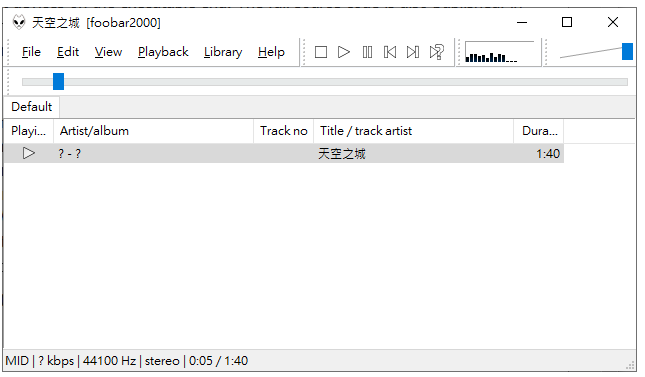Select the 天空之城 track row
Viewport: 645px width, 377px height.
(x=283, y=154)
